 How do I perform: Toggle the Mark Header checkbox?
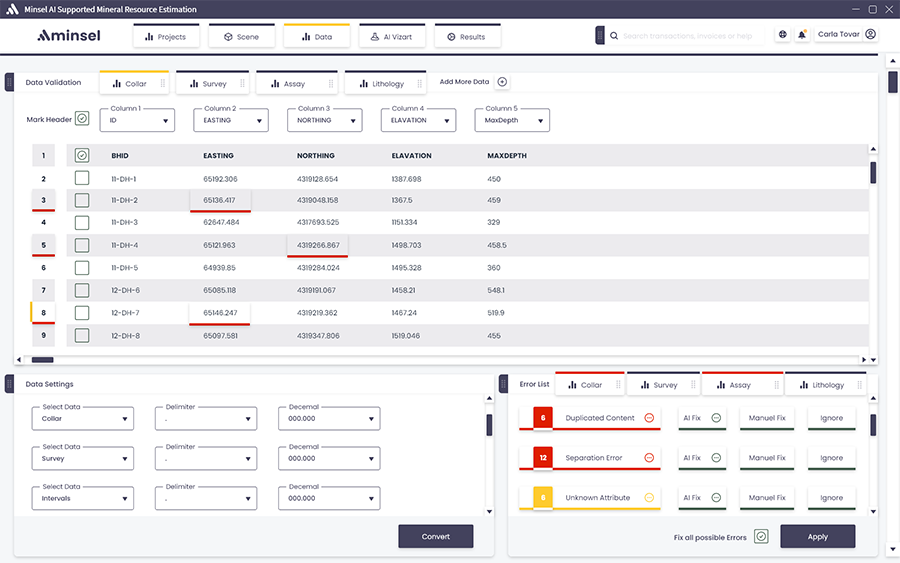click(82, 119)
